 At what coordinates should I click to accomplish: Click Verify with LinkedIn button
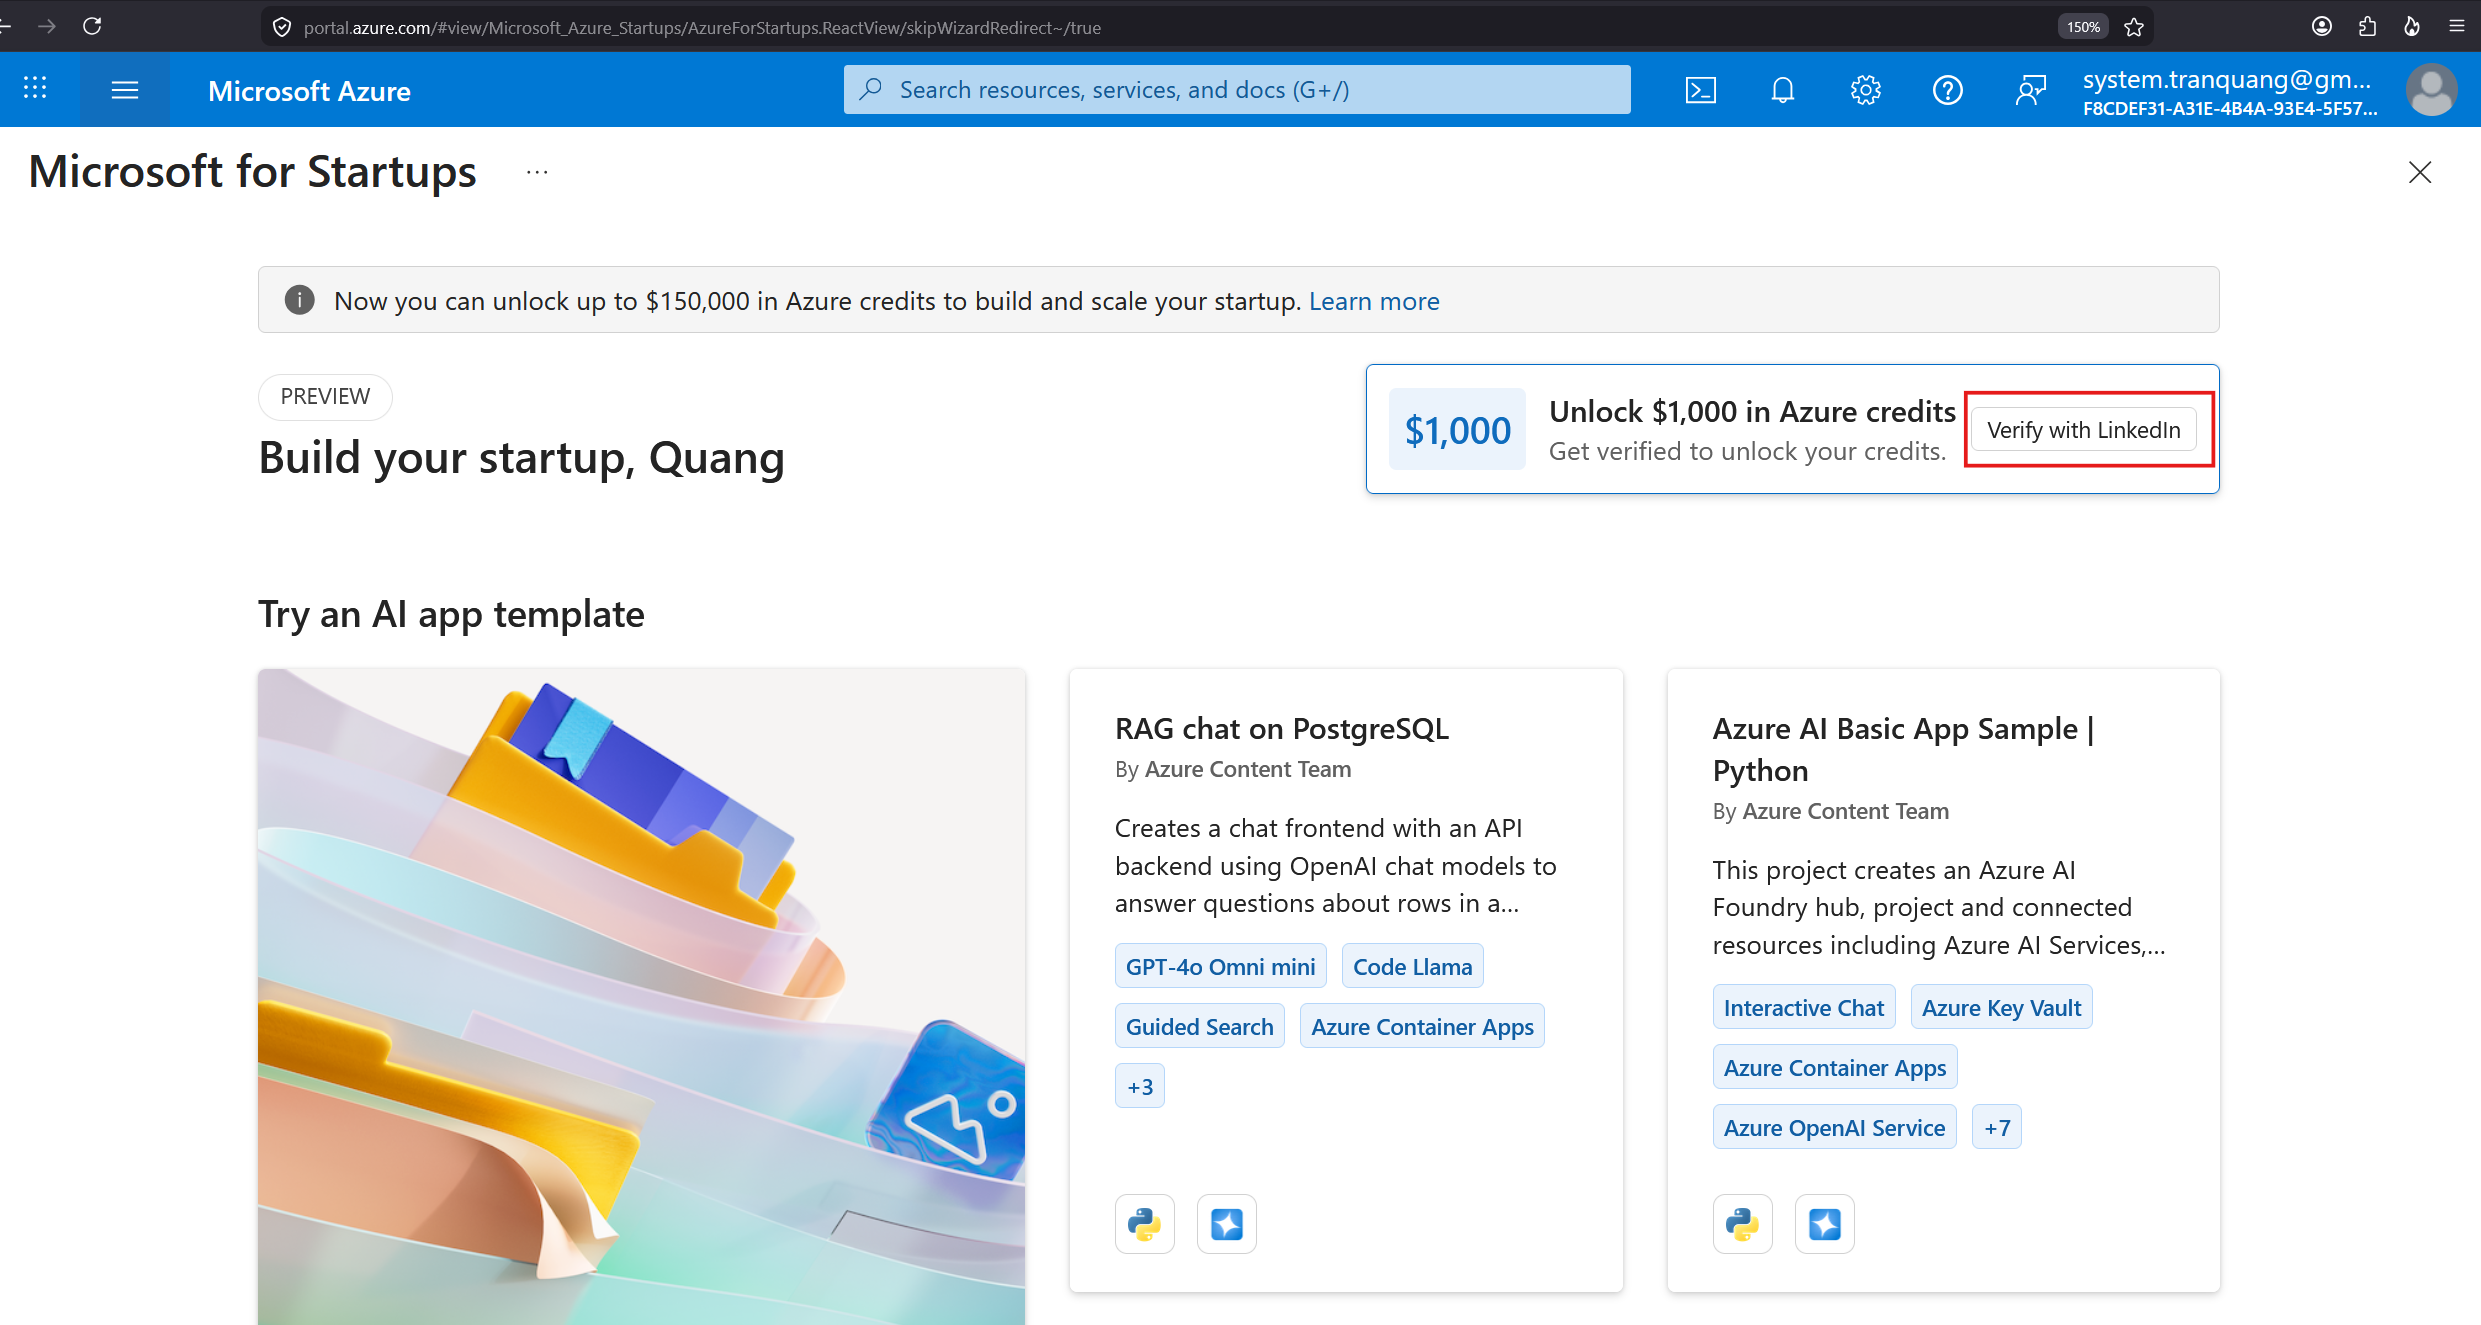[2084, 430]
